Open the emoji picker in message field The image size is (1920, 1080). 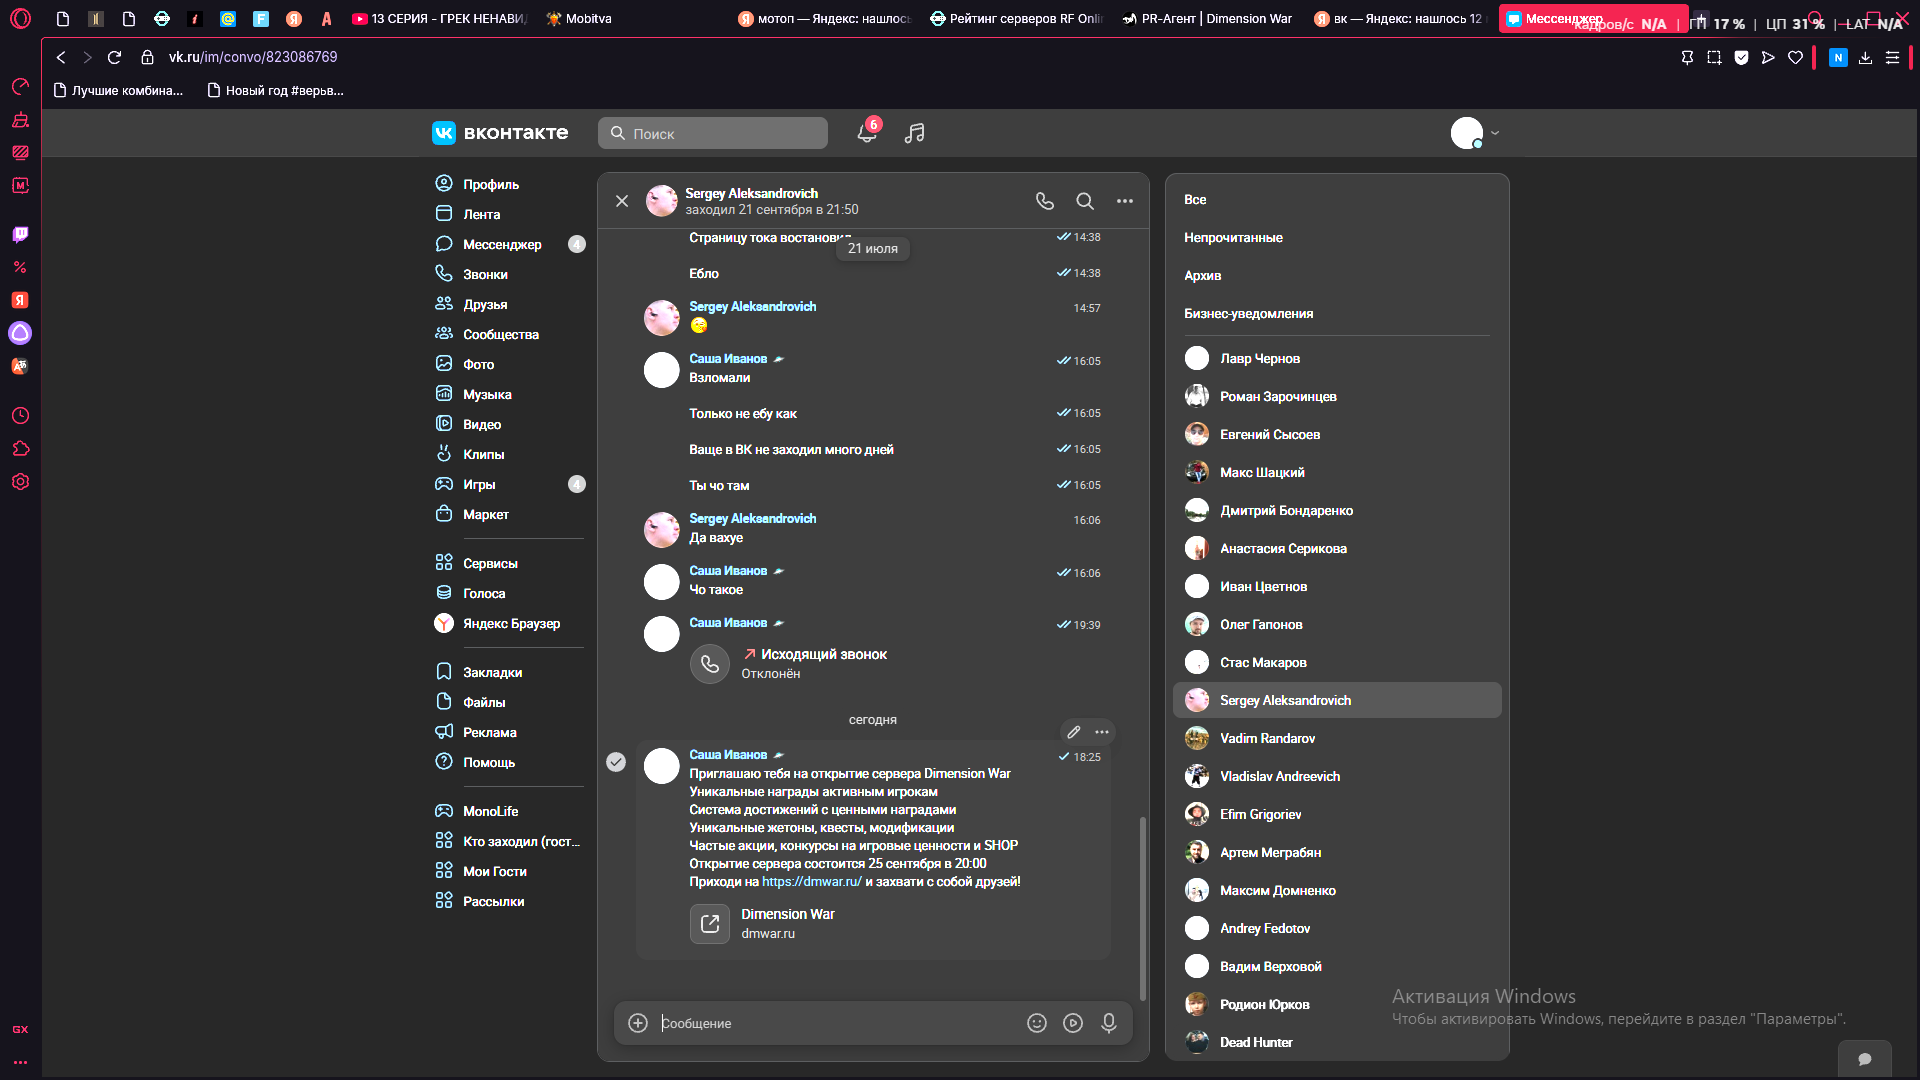tap(1037, 1023)
